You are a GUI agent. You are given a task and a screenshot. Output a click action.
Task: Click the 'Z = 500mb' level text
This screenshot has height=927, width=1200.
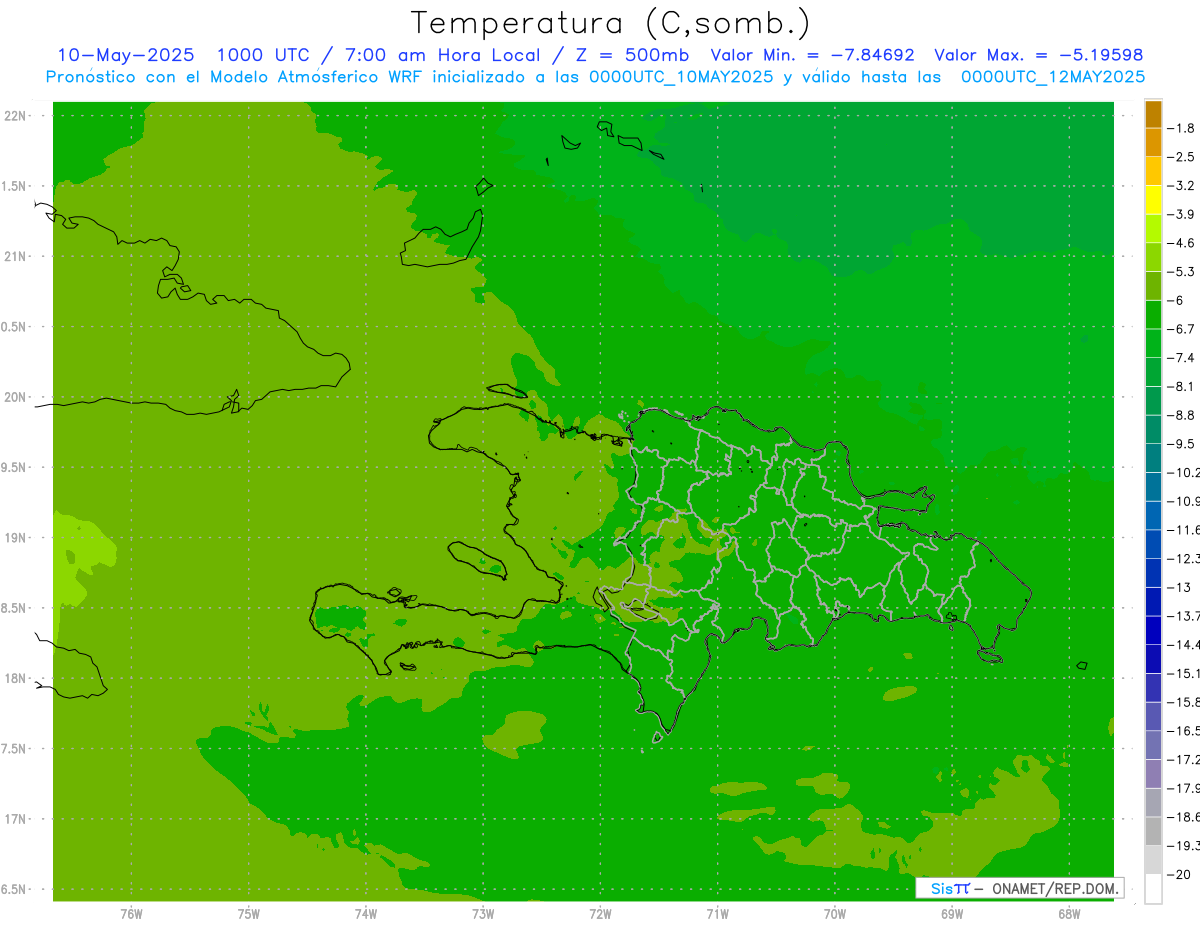[x=628, y=55]
